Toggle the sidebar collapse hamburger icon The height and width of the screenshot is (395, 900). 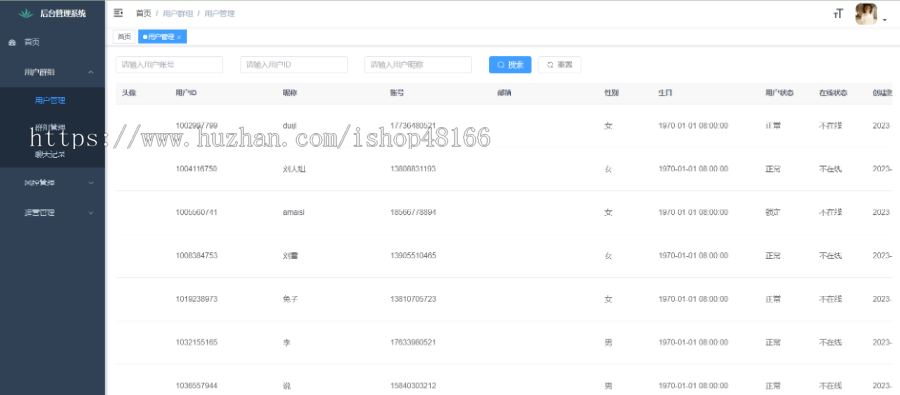tap(118, 13)
